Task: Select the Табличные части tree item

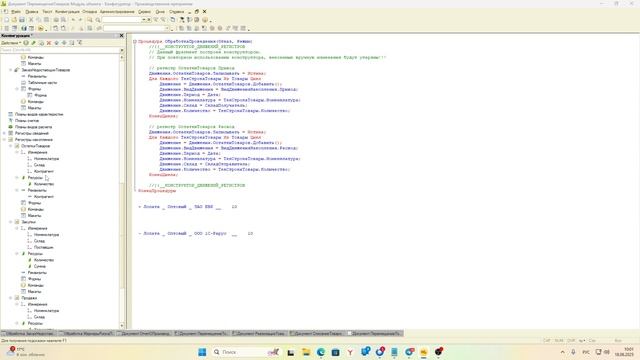Action: point(42,82)
